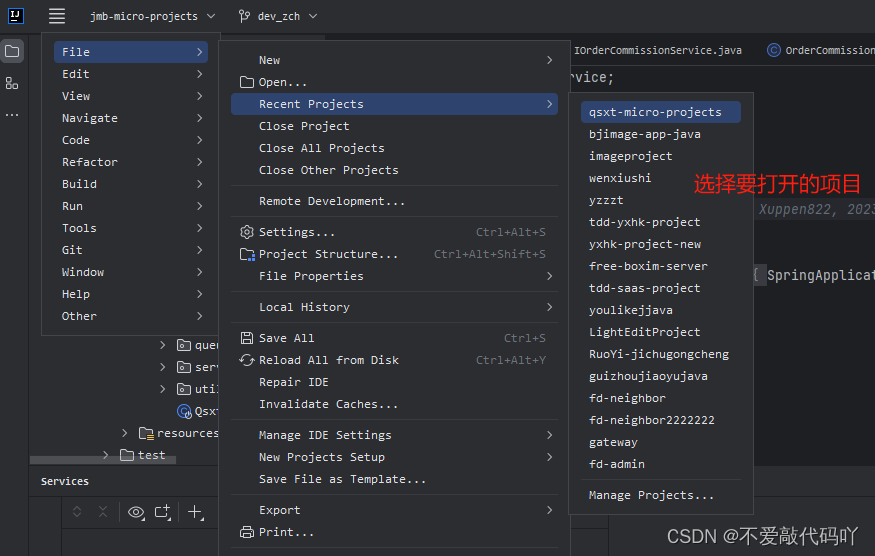Toggle the hamburger main menu icon
The height and width of the screenshot is (556, 875).
point(57,16)
